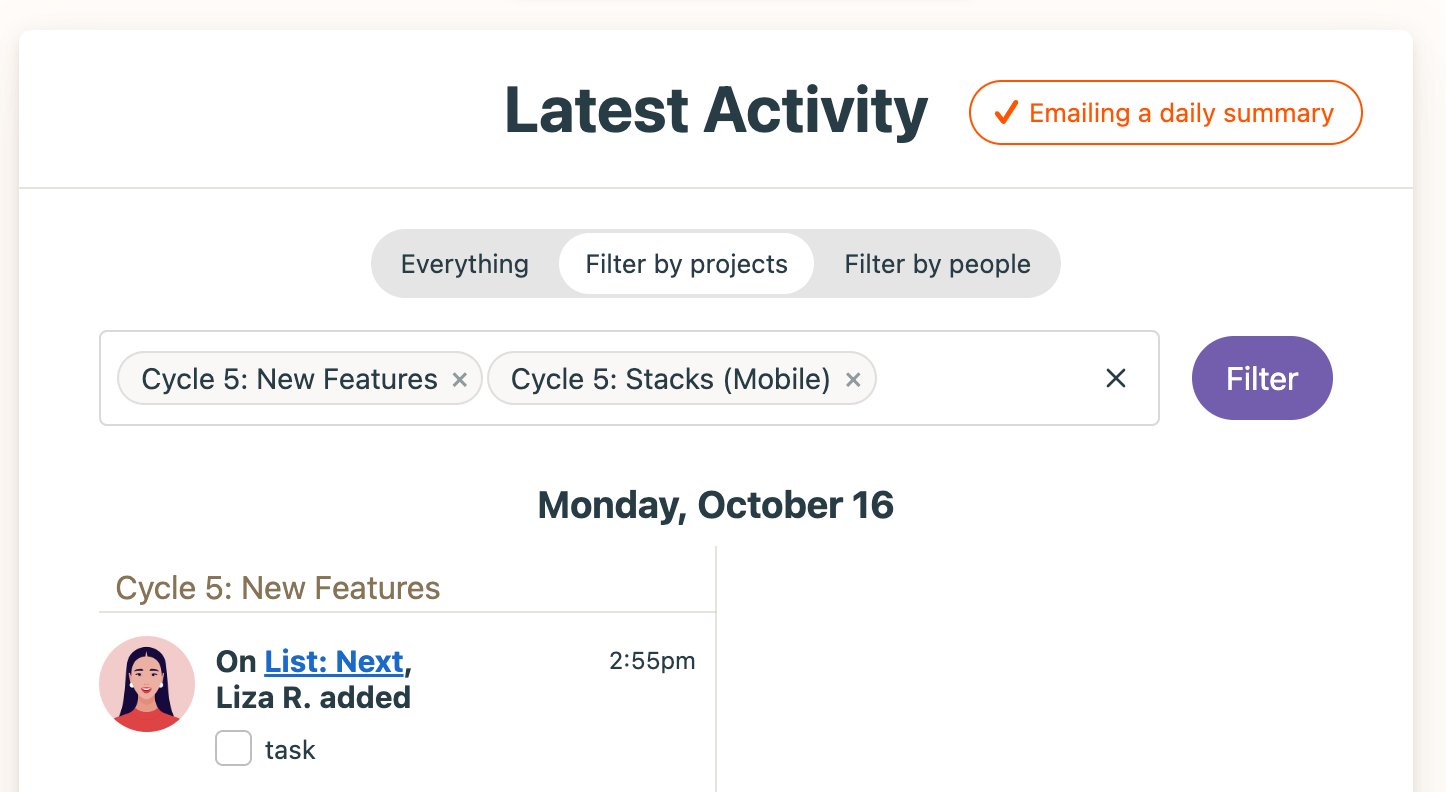Image resolution: width=1446 pixels, height=792 pixels.
Task: Click the Latest Activity heading
Action: click(716, 110)
